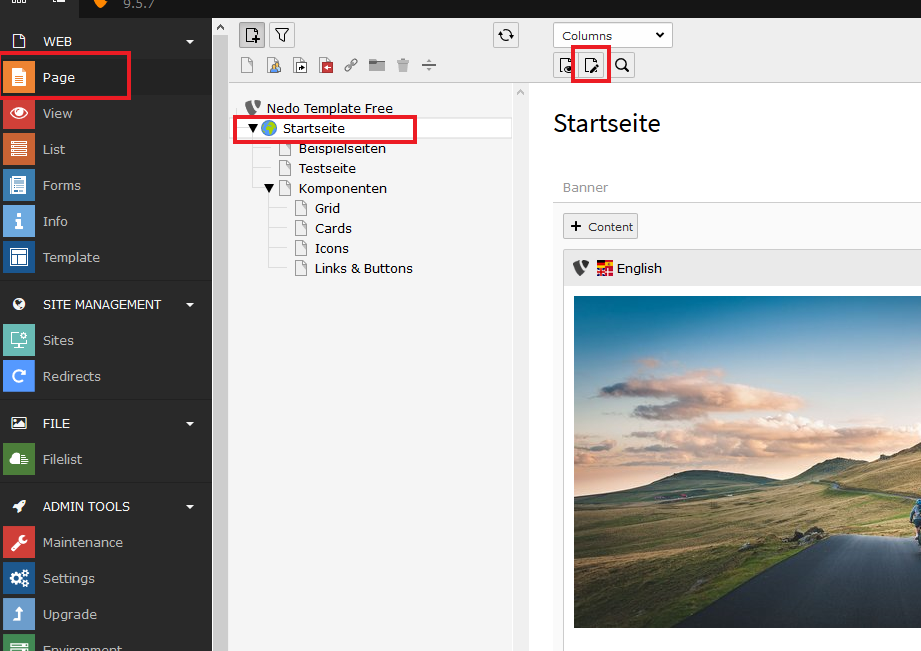Collapse the Komponenten tree node
The image size is (921, 651).
click(x=269, y=189)
